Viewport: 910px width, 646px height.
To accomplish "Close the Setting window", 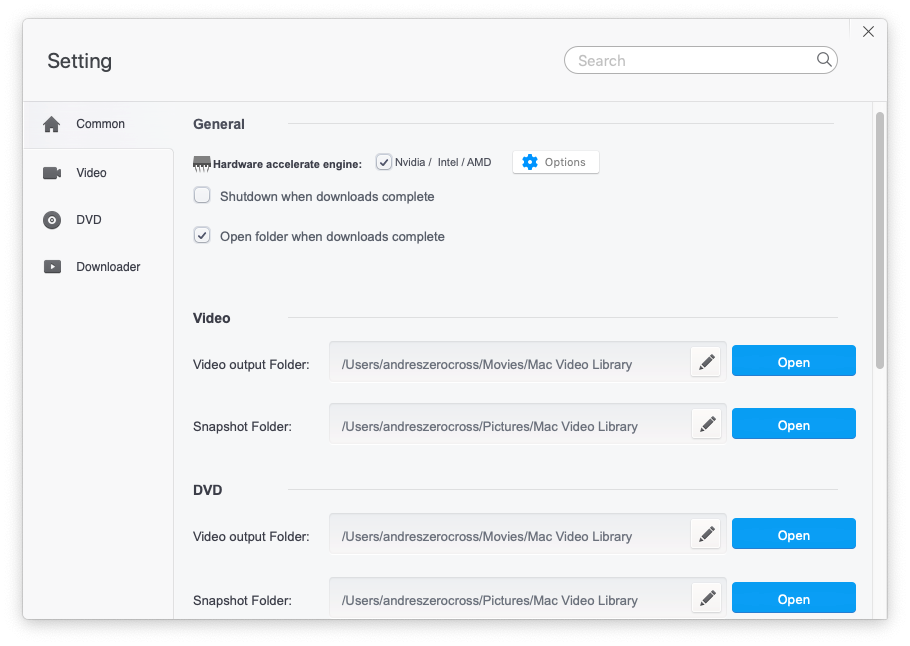I will click(x=868, y=31).
